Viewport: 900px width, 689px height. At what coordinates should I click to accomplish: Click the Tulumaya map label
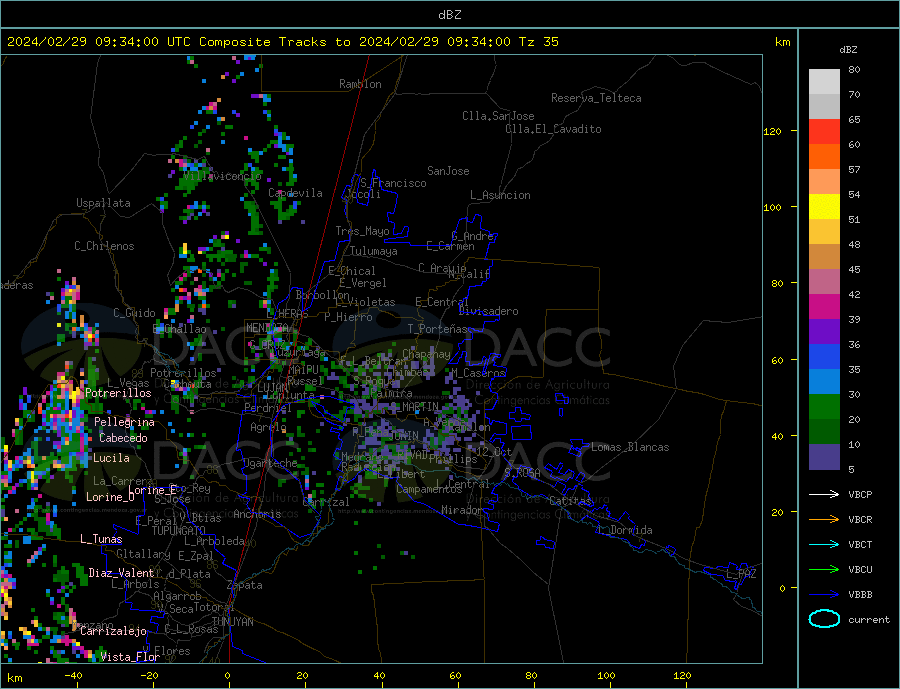click(x=374, y=251)
